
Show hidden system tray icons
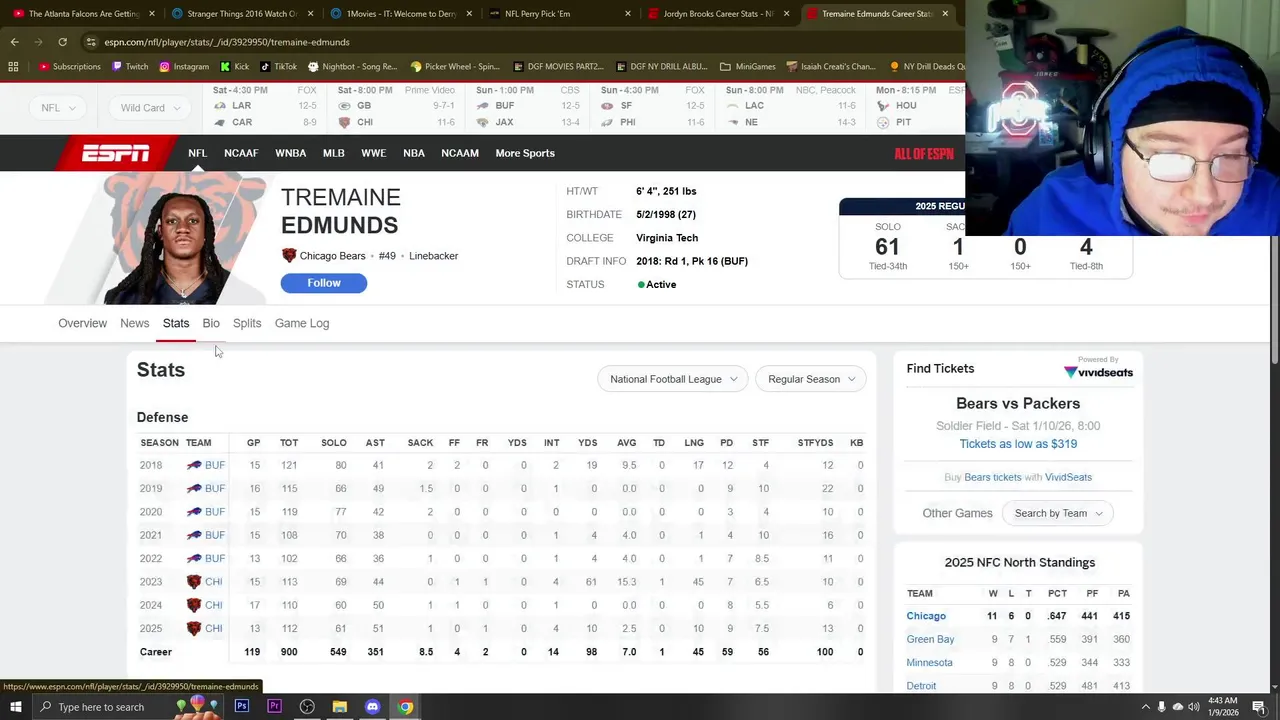pyautogui.click(x=1145, y=707)
